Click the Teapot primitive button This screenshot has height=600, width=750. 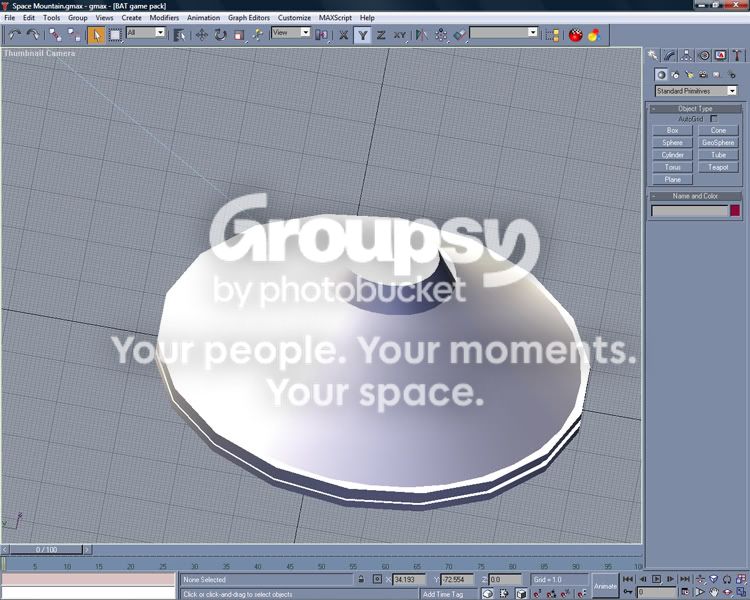718,167
